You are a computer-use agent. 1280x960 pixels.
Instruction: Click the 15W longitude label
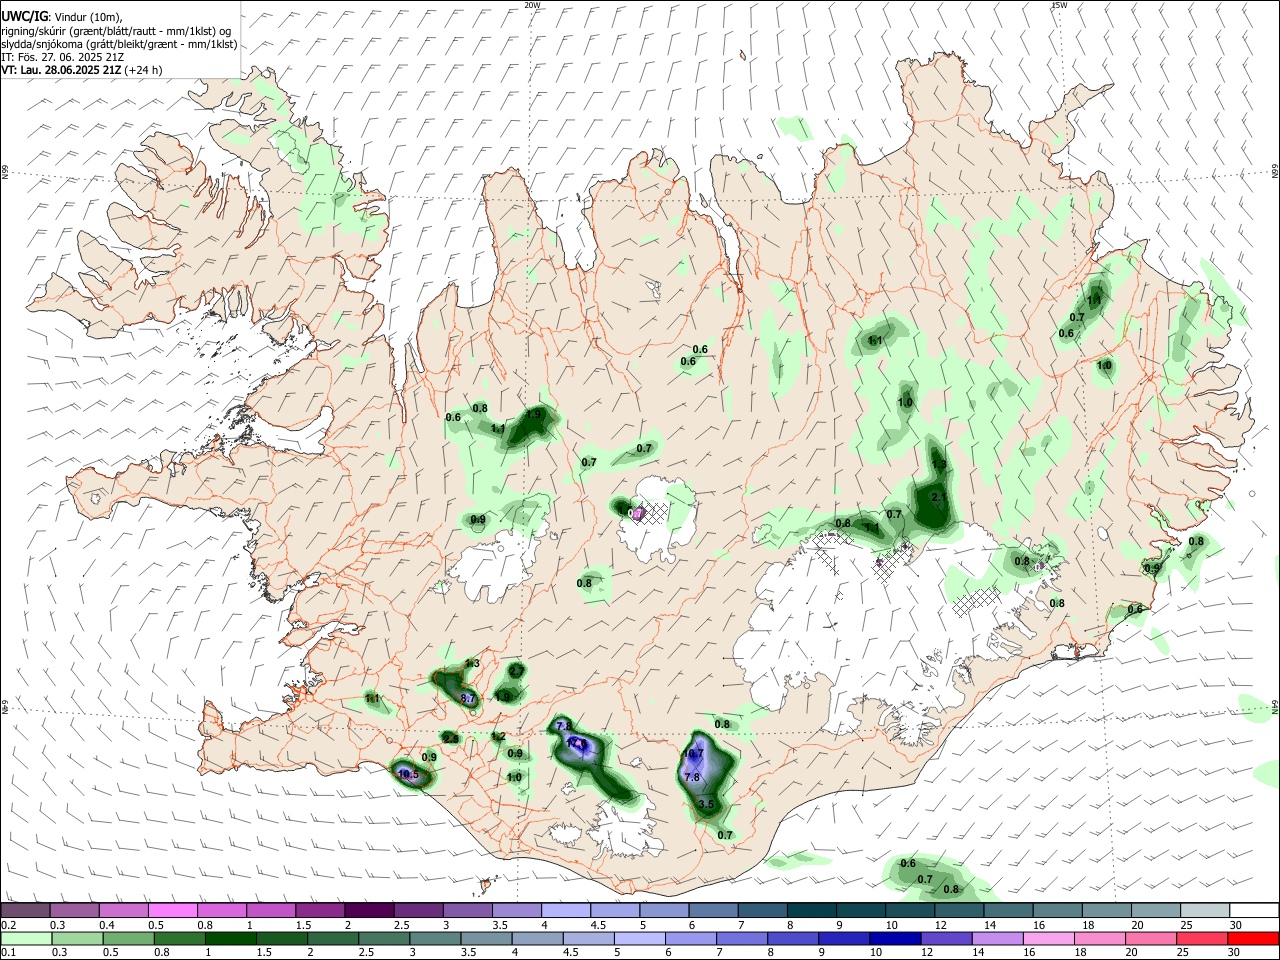pyautogui.click(x=1059, y=5)
